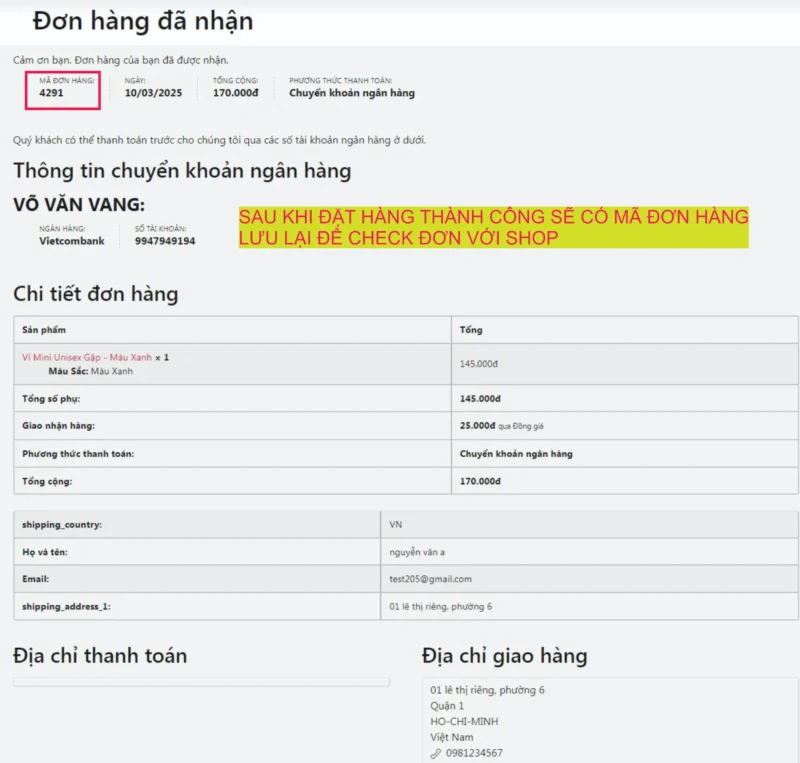Image resolution: width=800 pixels, height=763 pixels.
Task: Click the Thông tin chuyển khoản ngân hàng heading
Action: (182, 171)
